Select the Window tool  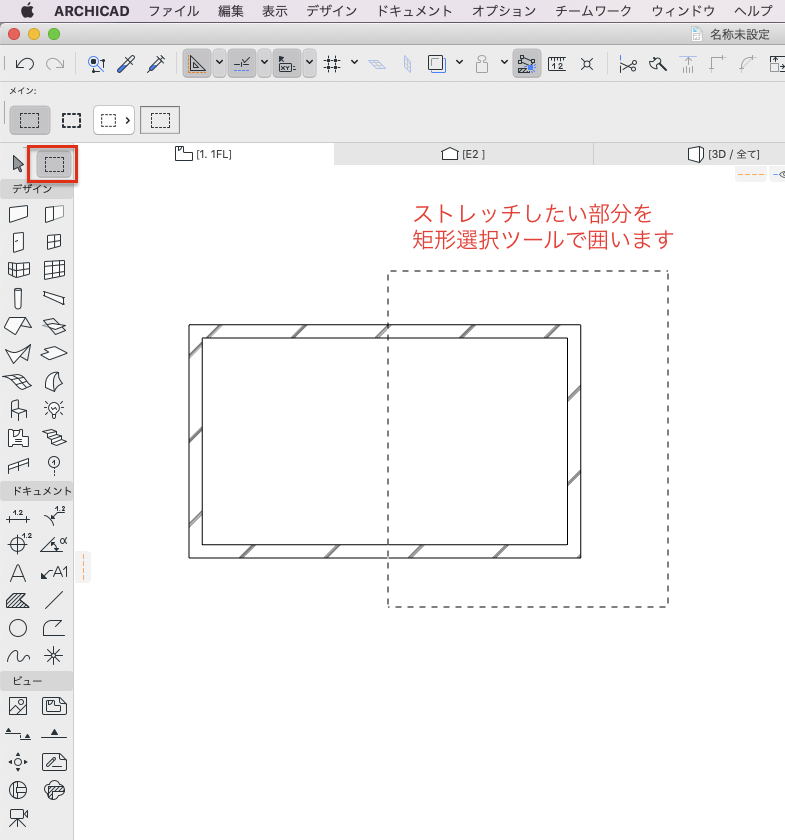54,242
